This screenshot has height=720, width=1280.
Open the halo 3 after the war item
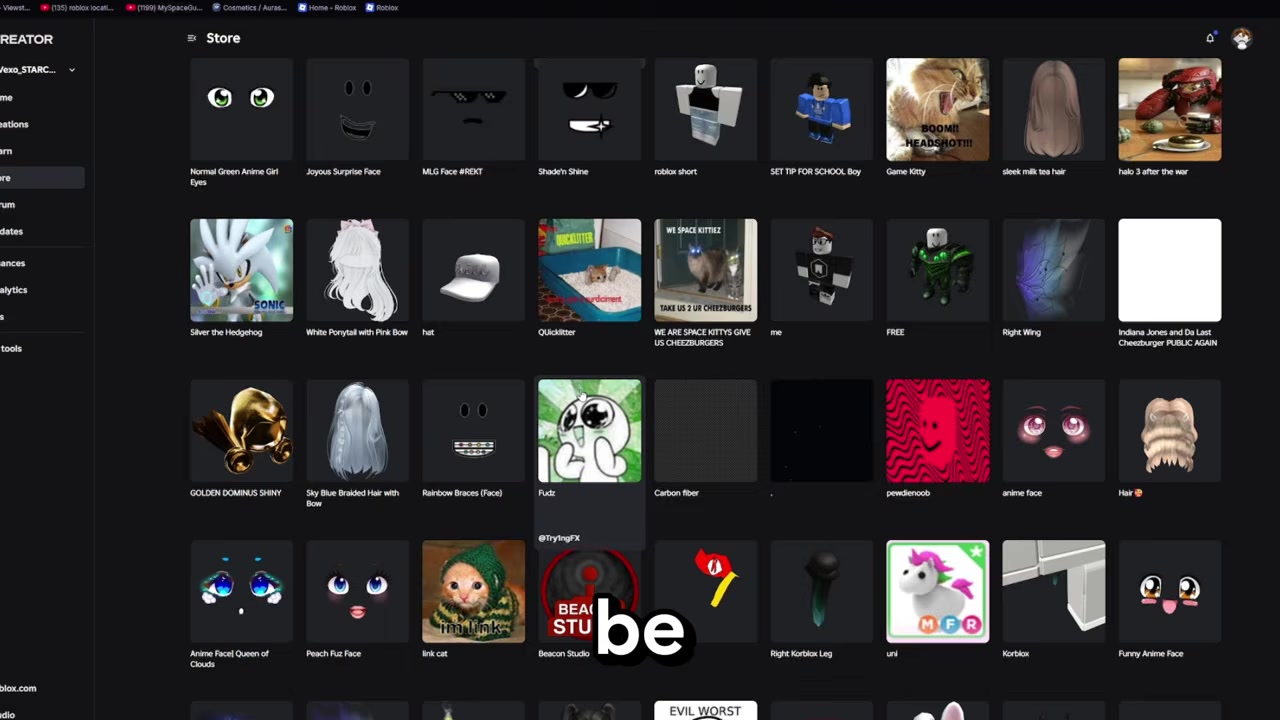coord(1169,109)
